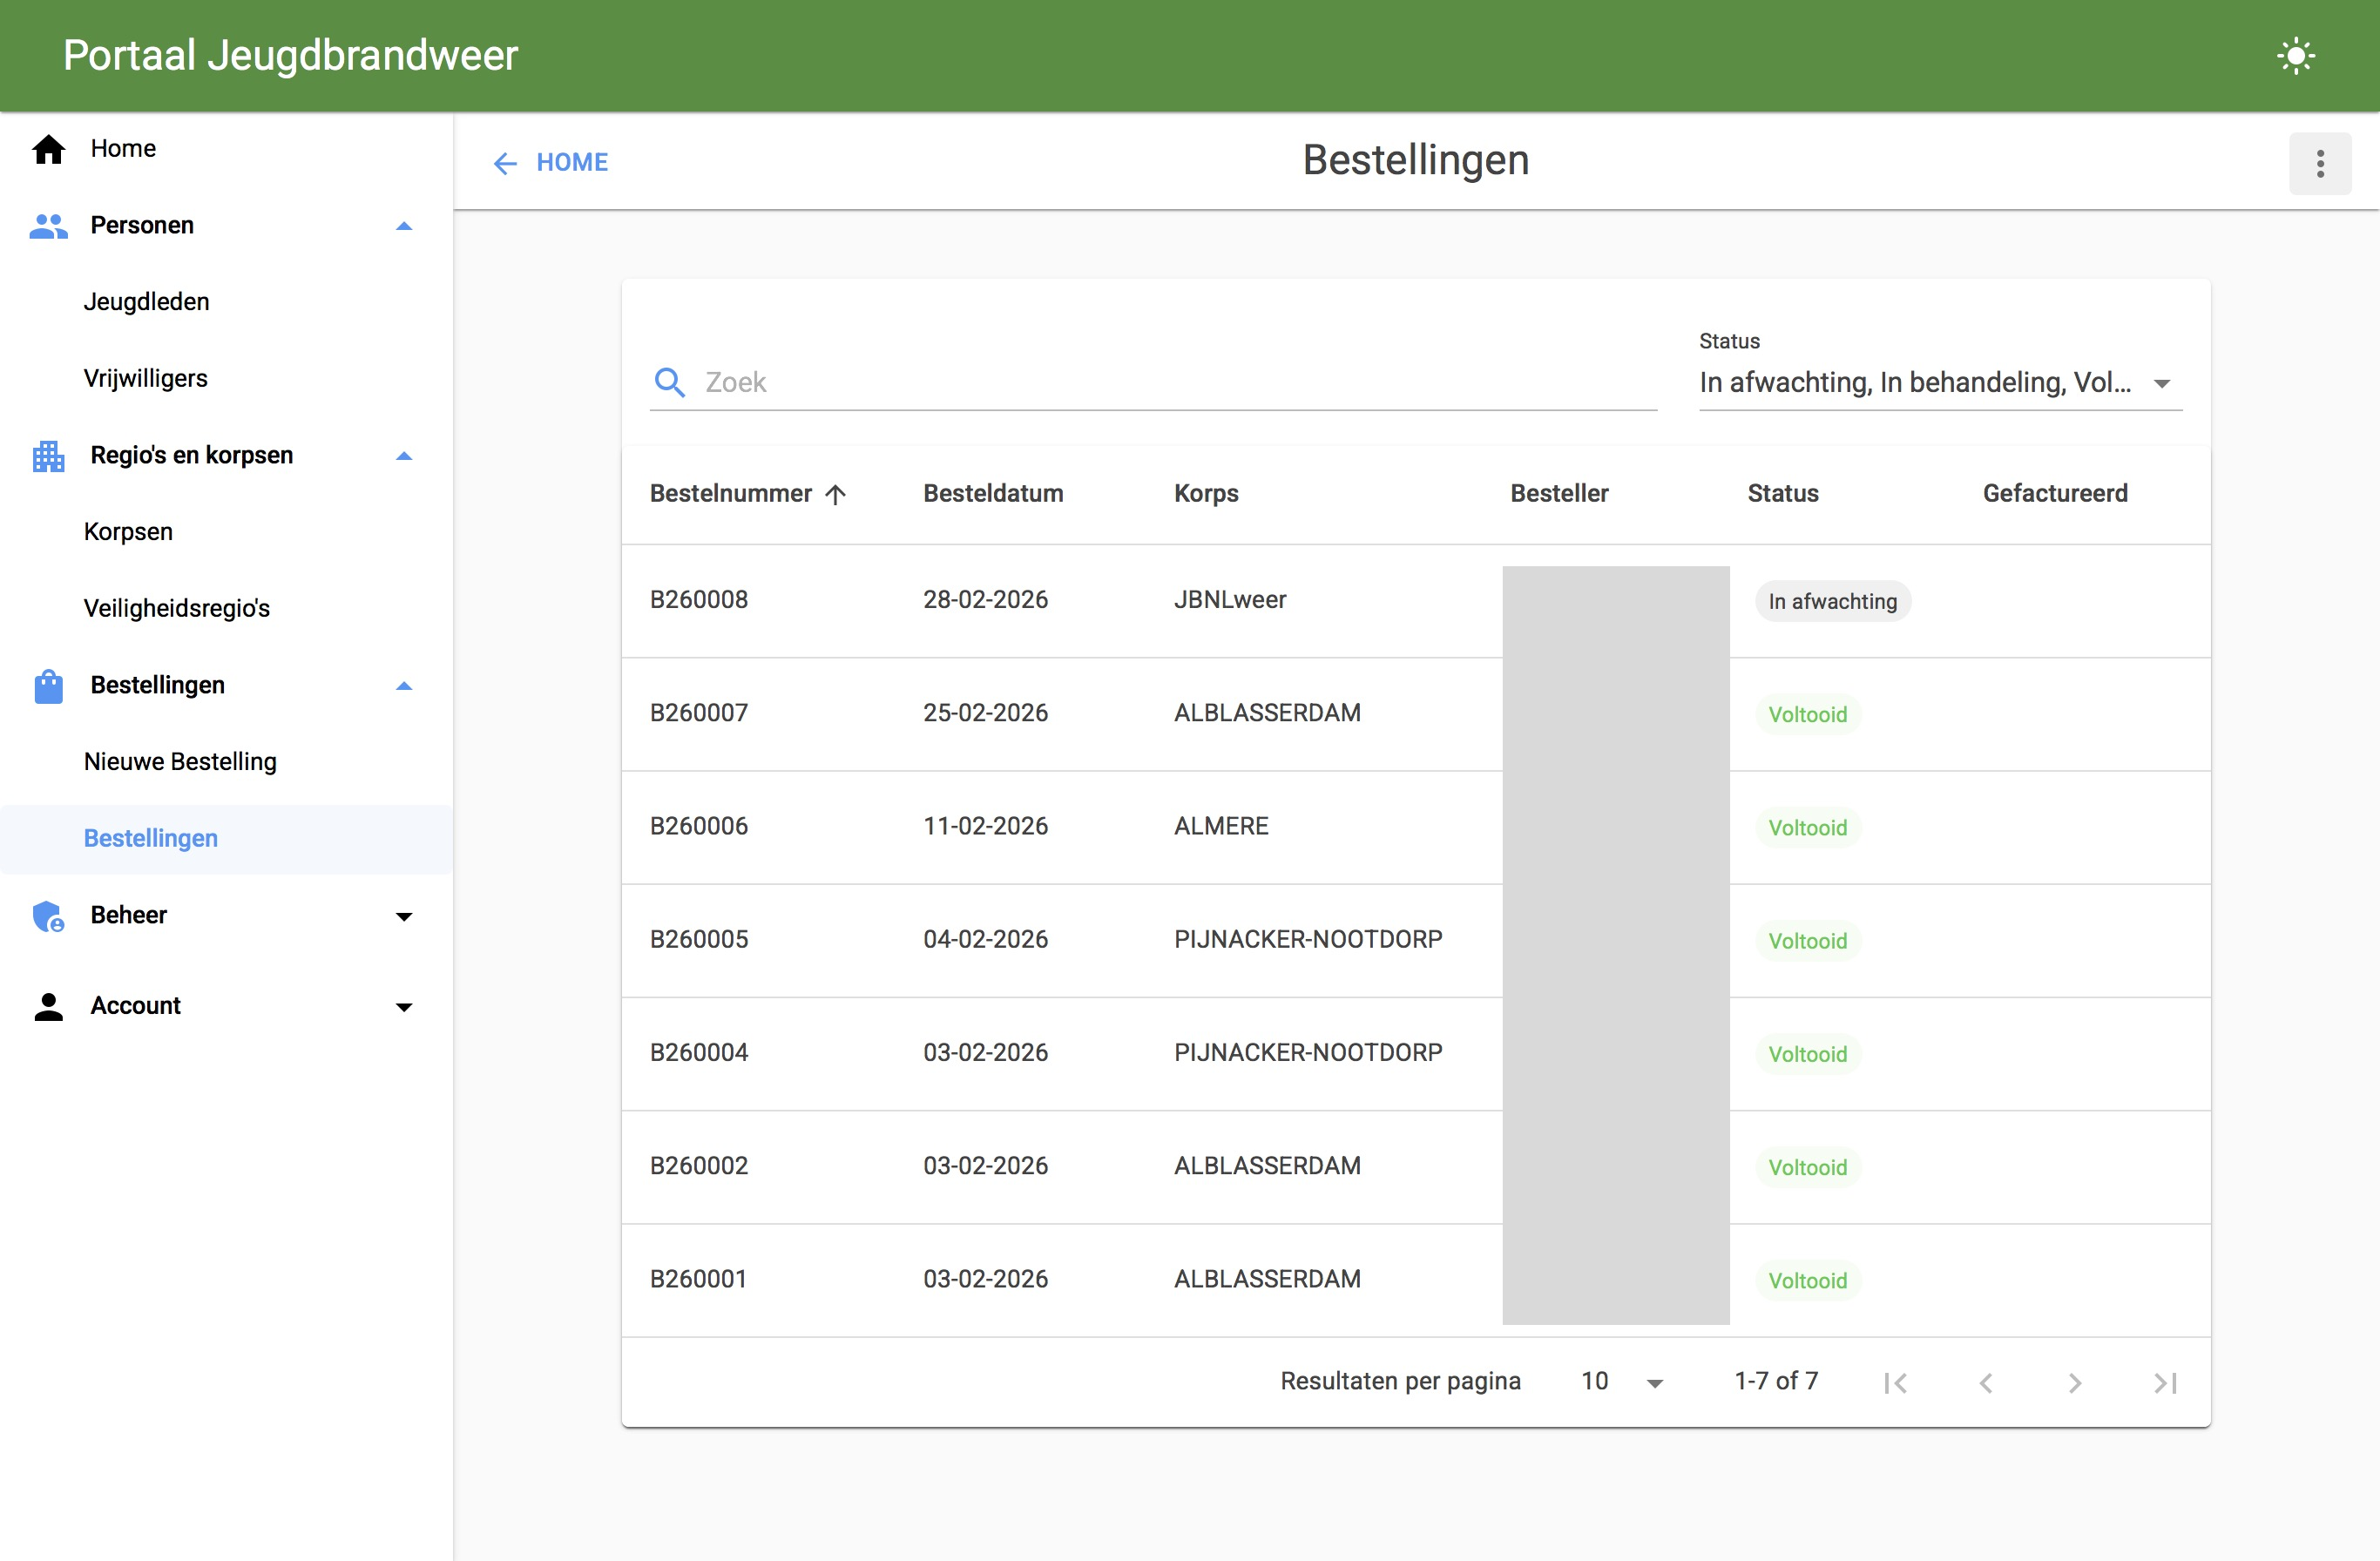Sort by Gefactureerd column header
This screenshot has width=2380, height=1561.
click(2055, 494)
